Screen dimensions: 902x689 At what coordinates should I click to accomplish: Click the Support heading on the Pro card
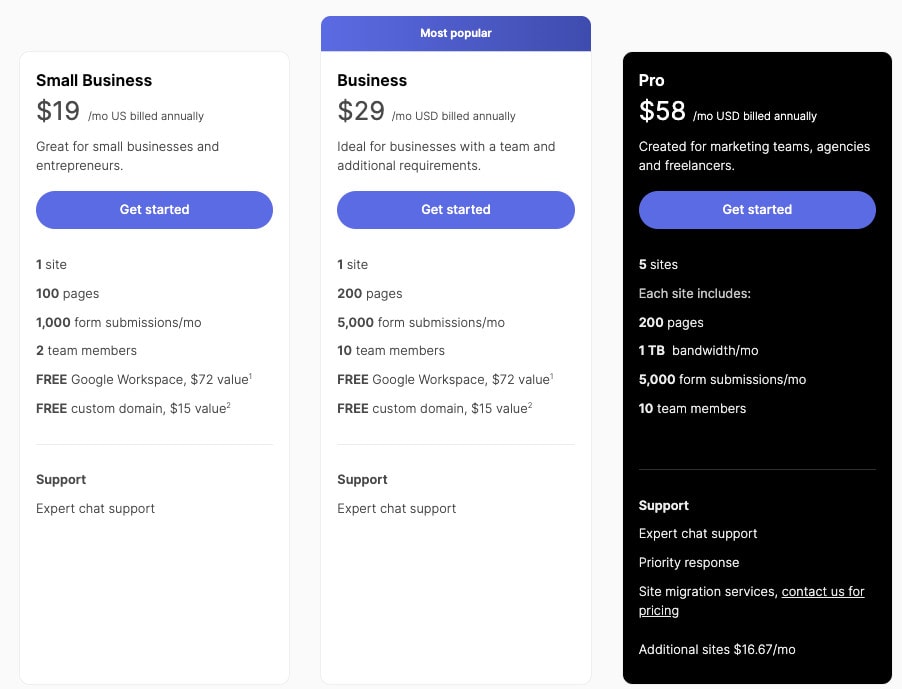pyautogui.click(x=663, y=505)
